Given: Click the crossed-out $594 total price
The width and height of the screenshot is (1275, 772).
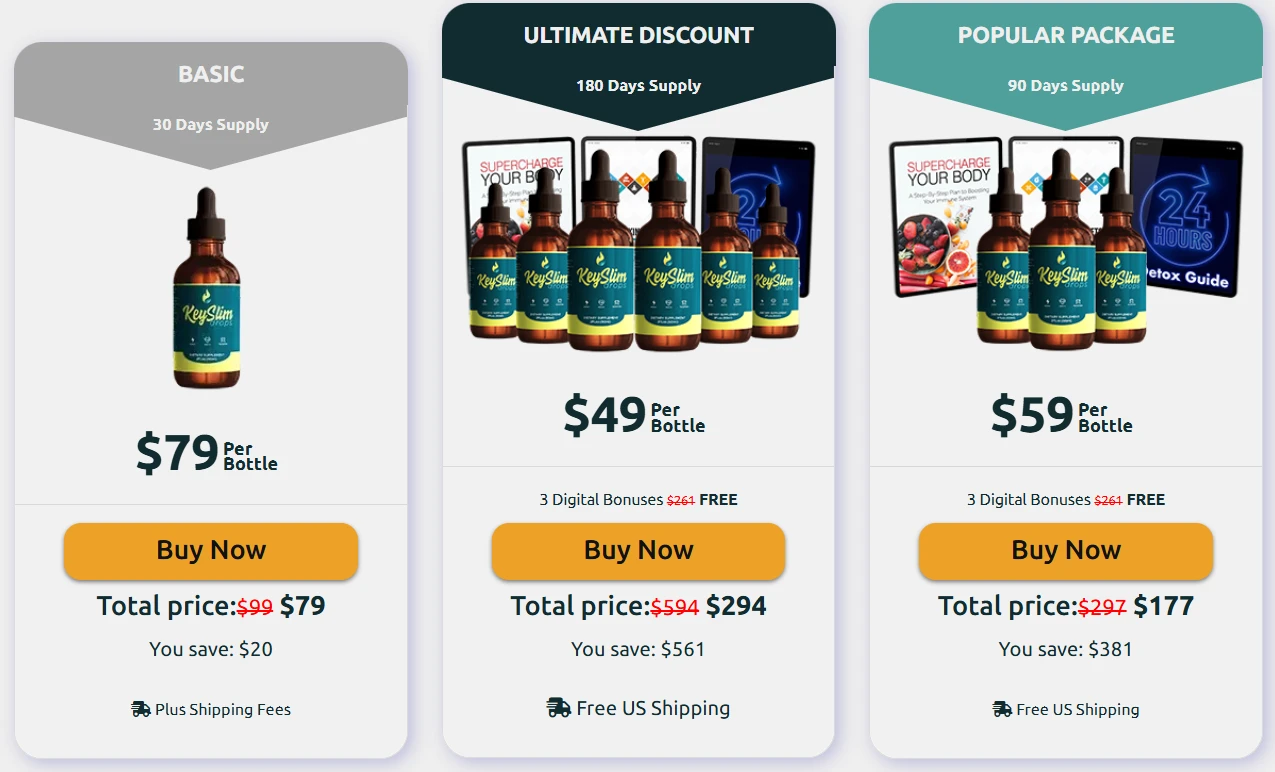Looking at the screenshot, I should (x=675, y=607).
